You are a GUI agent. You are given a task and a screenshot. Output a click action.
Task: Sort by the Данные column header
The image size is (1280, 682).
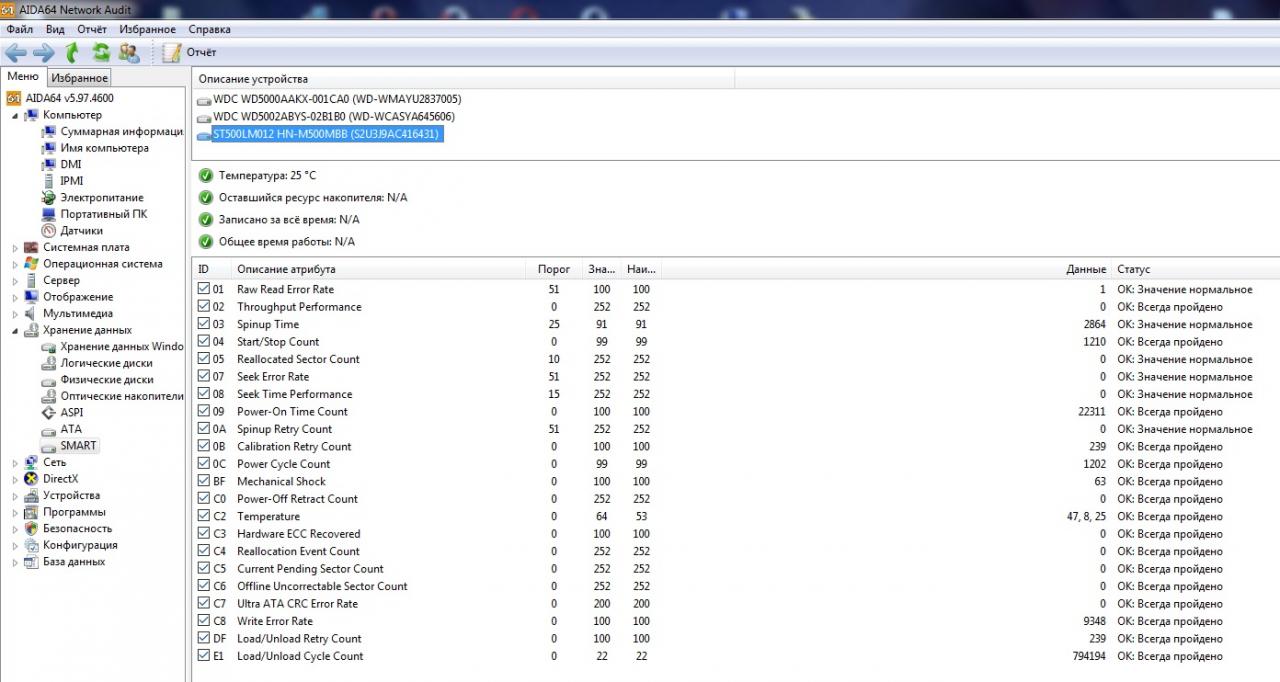click(886, 269)
